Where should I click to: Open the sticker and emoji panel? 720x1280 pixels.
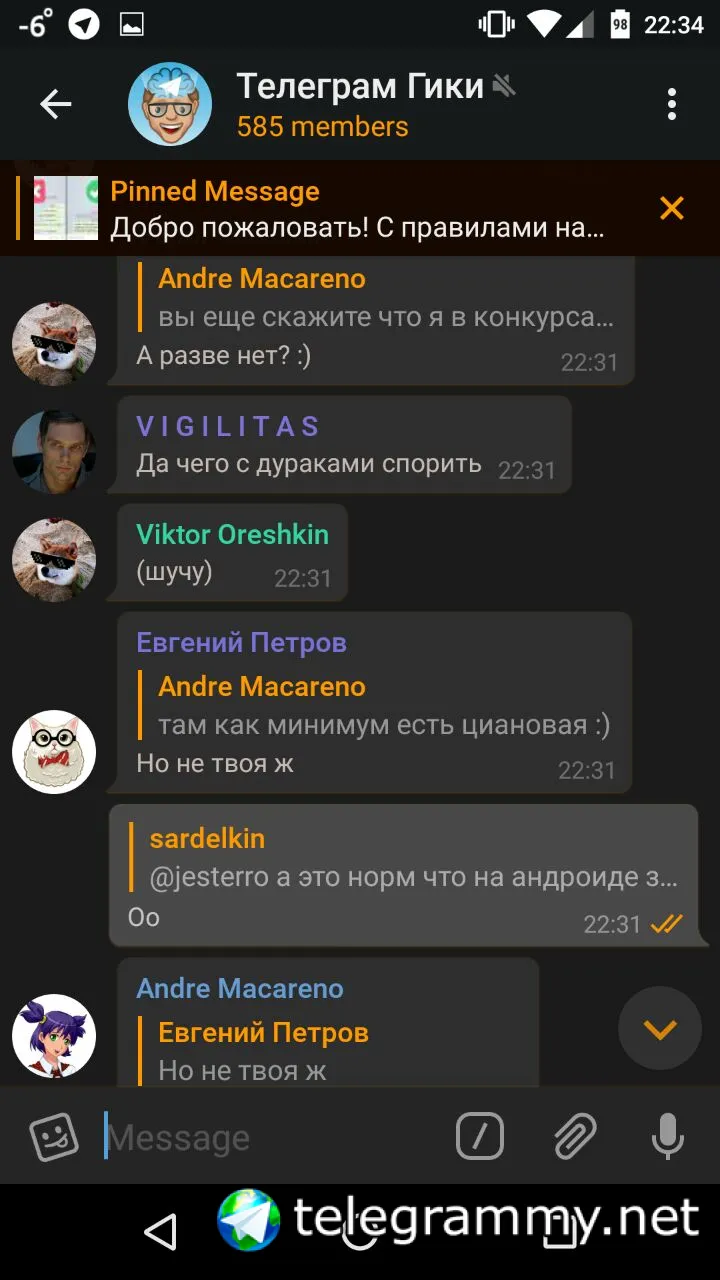point(54,1136)
